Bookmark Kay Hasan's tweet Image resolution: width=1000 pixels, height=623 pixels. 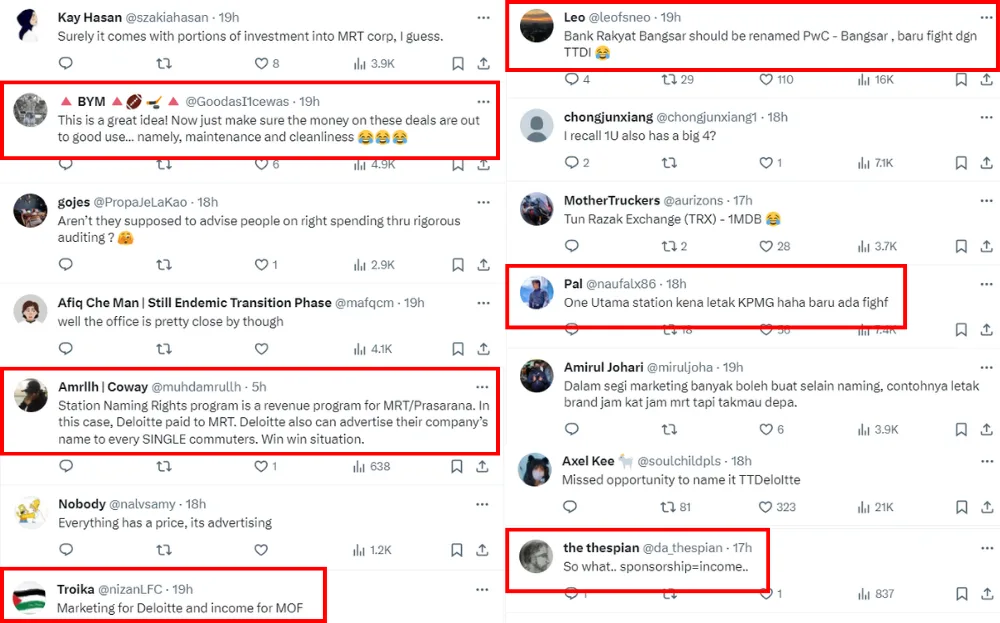point(457,63)
